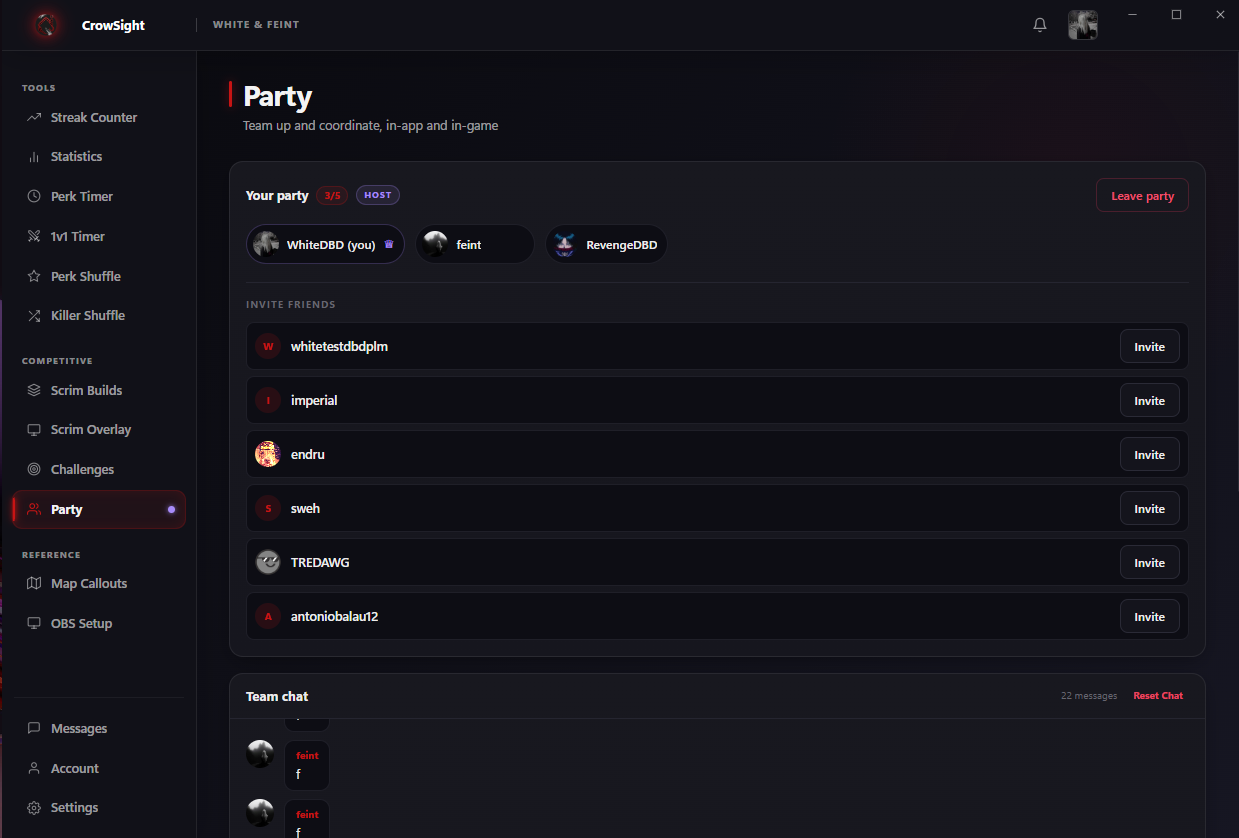The width and height of the screenshot is (1239, 838).
Task: Open Perk Timer from sidebar
Action: pyautogui.click(x=99, y=196)
